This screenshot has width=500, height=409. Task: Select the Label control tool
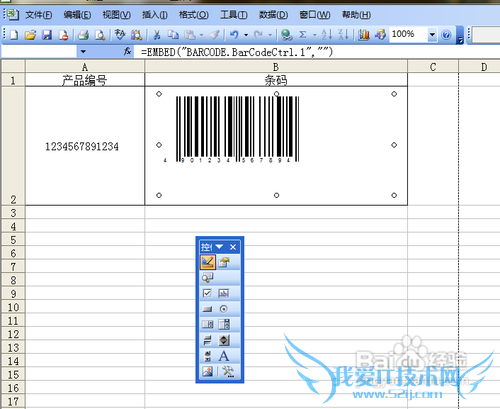pos(224,356)
